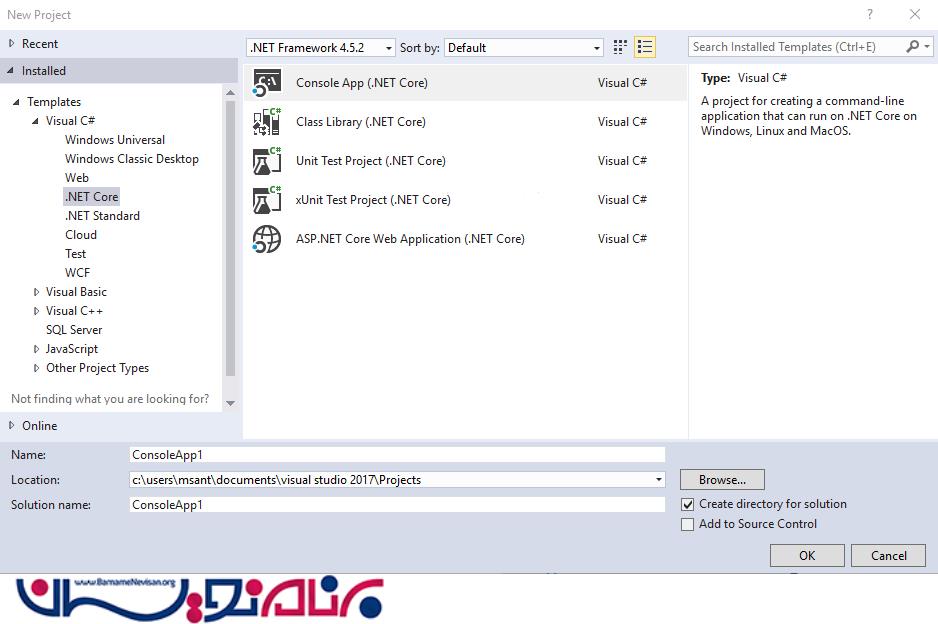Select the ASP.NET Core Web Application globe icon
This screenshot has height=624, width=938.
(266, 239)
